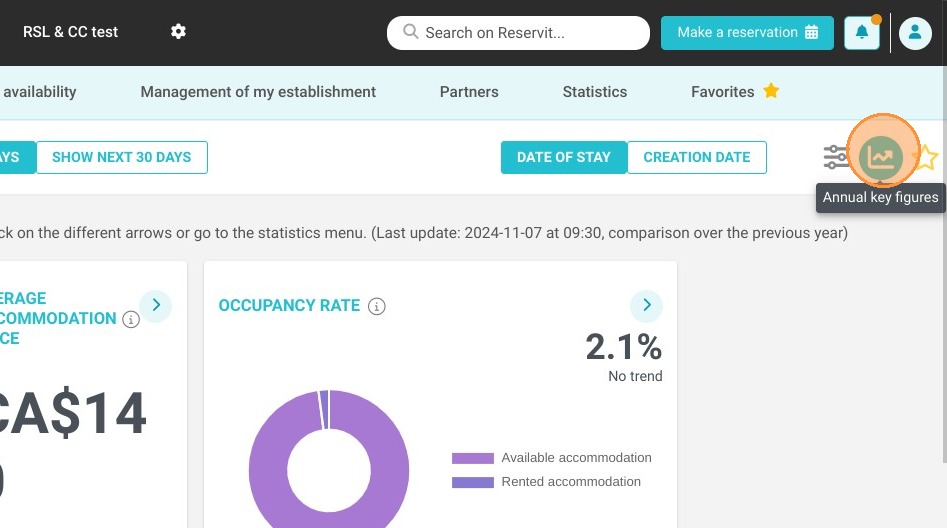Screen dimensions: 947x528
Task: Click average accommodation price info icon
Action: [x=130, y=320]
